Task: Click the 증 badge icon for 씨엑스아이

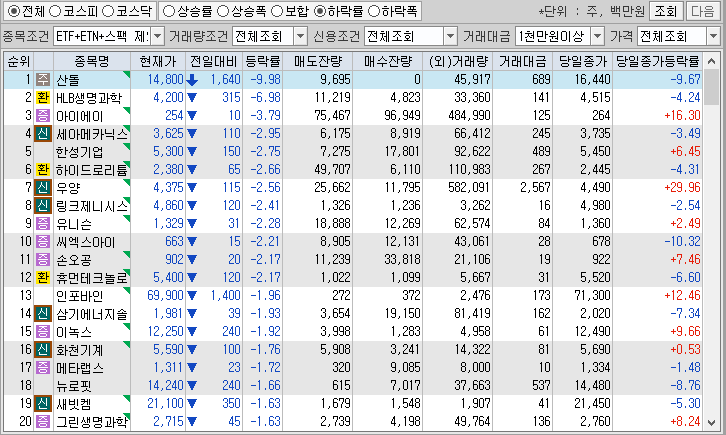Action: click(x=43, y=242)
